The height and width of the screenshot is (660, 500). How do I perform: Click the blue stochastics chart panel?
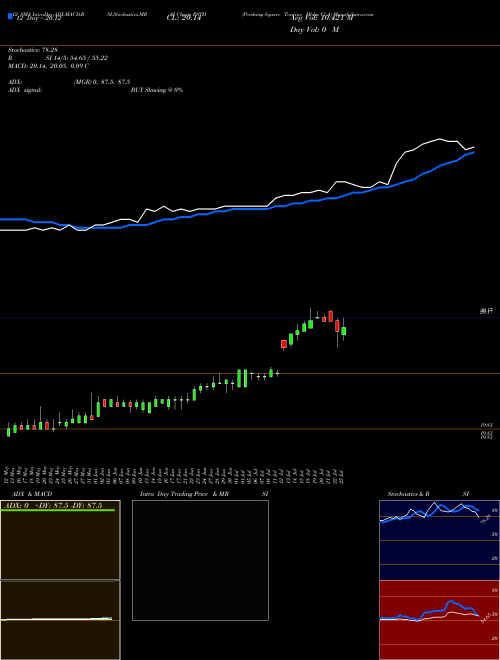(439, 540)
